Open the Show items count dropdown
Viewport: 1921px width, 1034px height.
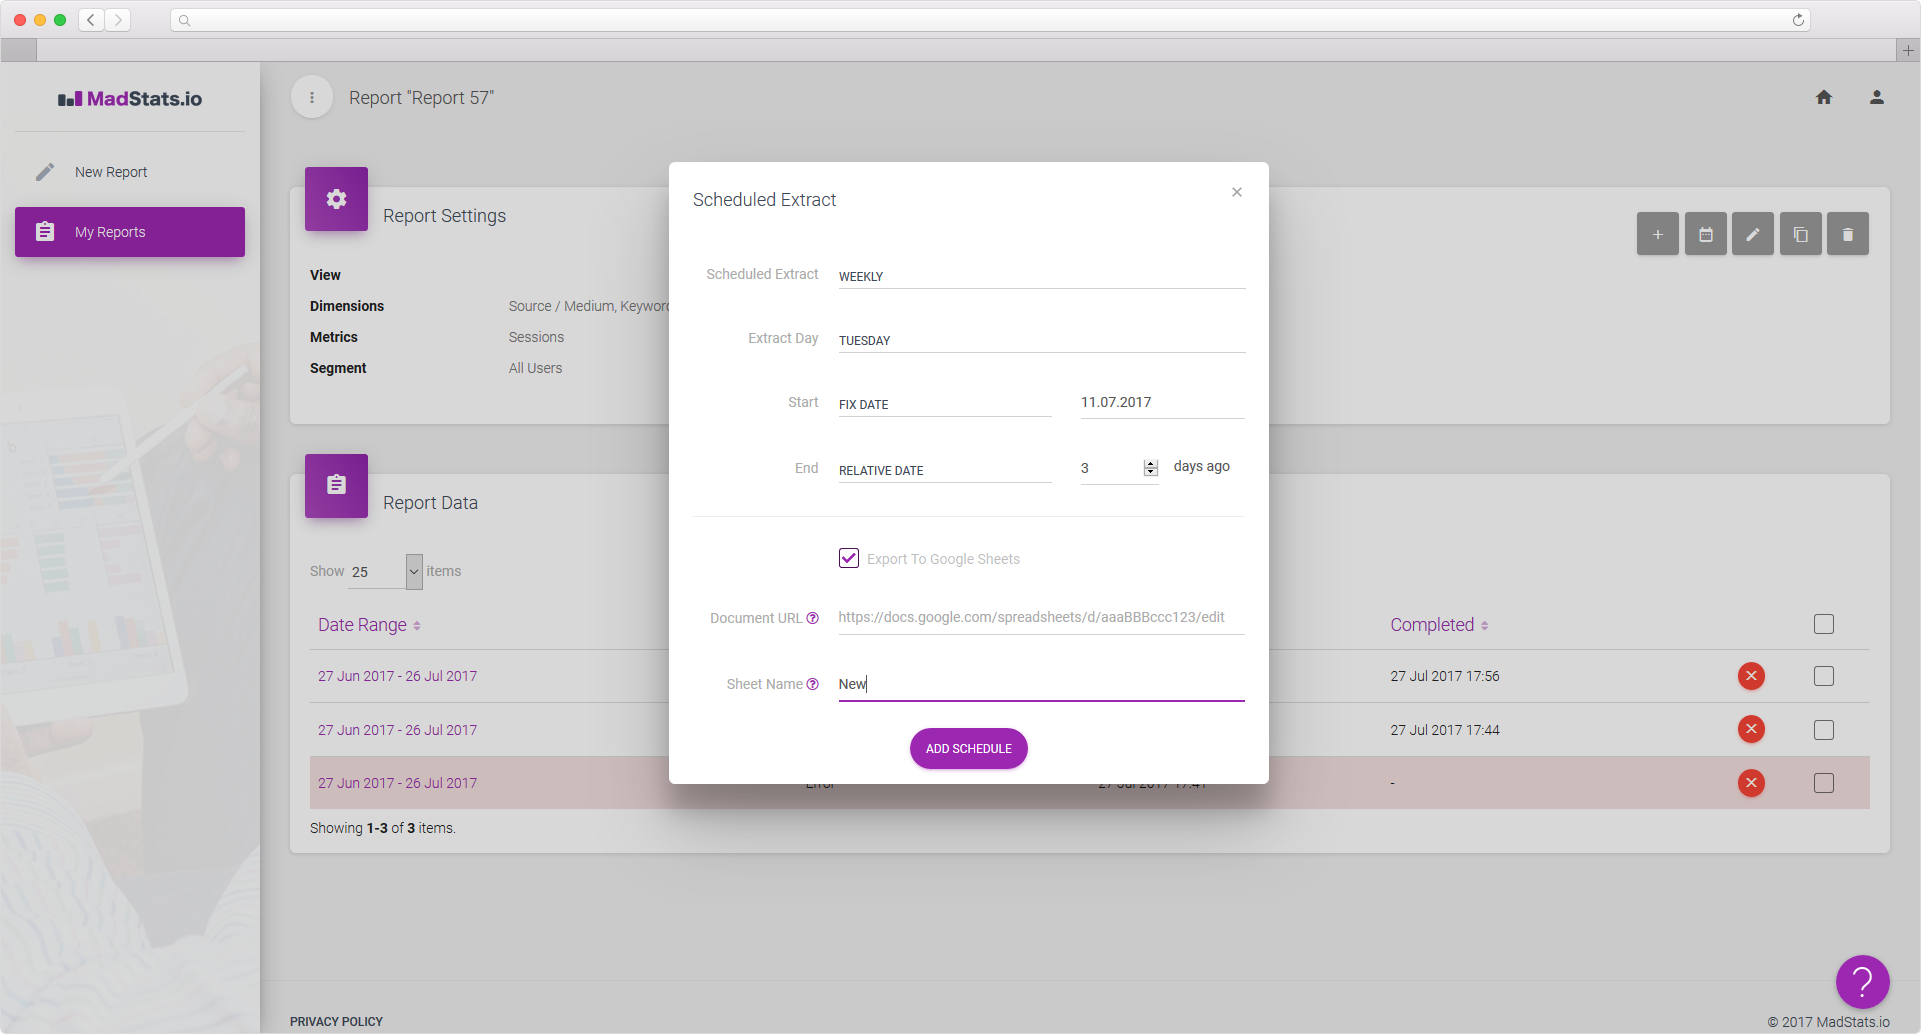[x=386, y=572]
